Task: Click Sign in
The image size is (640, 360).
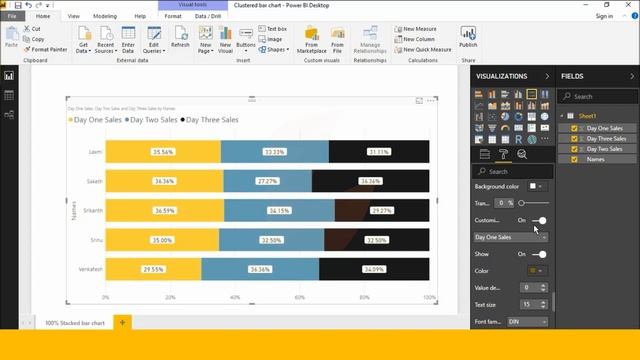Action: click(604, 16)
